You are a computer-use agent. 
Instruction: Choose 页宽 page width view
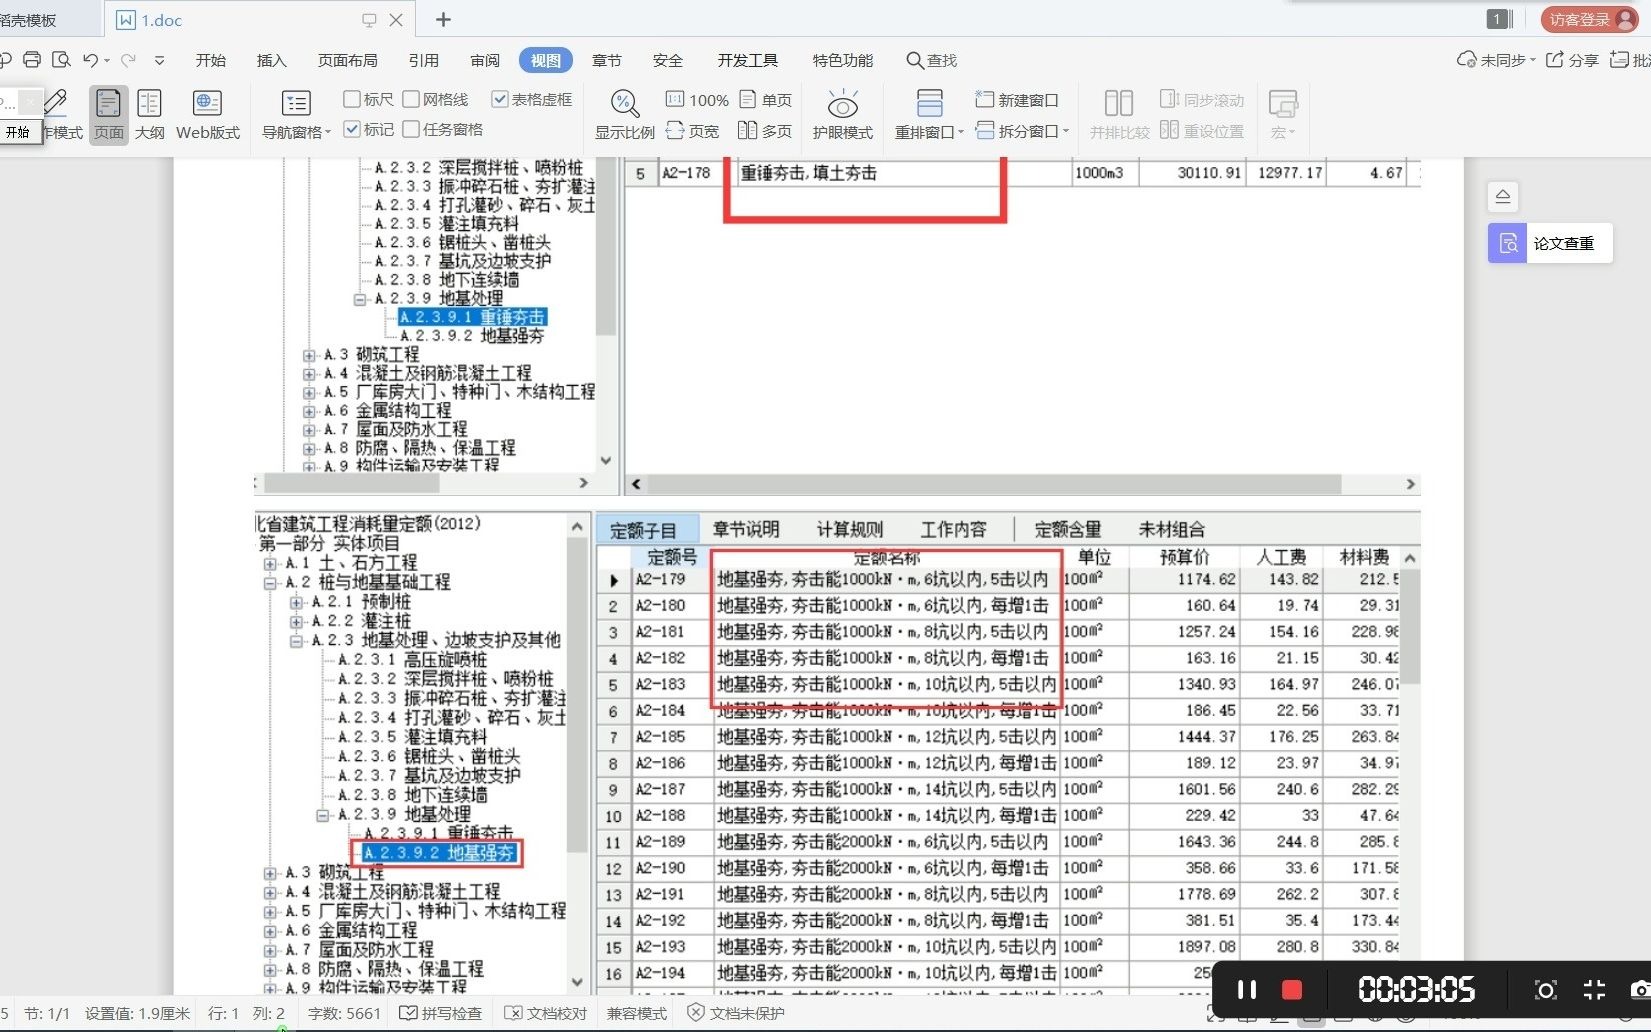click(692, 131)
